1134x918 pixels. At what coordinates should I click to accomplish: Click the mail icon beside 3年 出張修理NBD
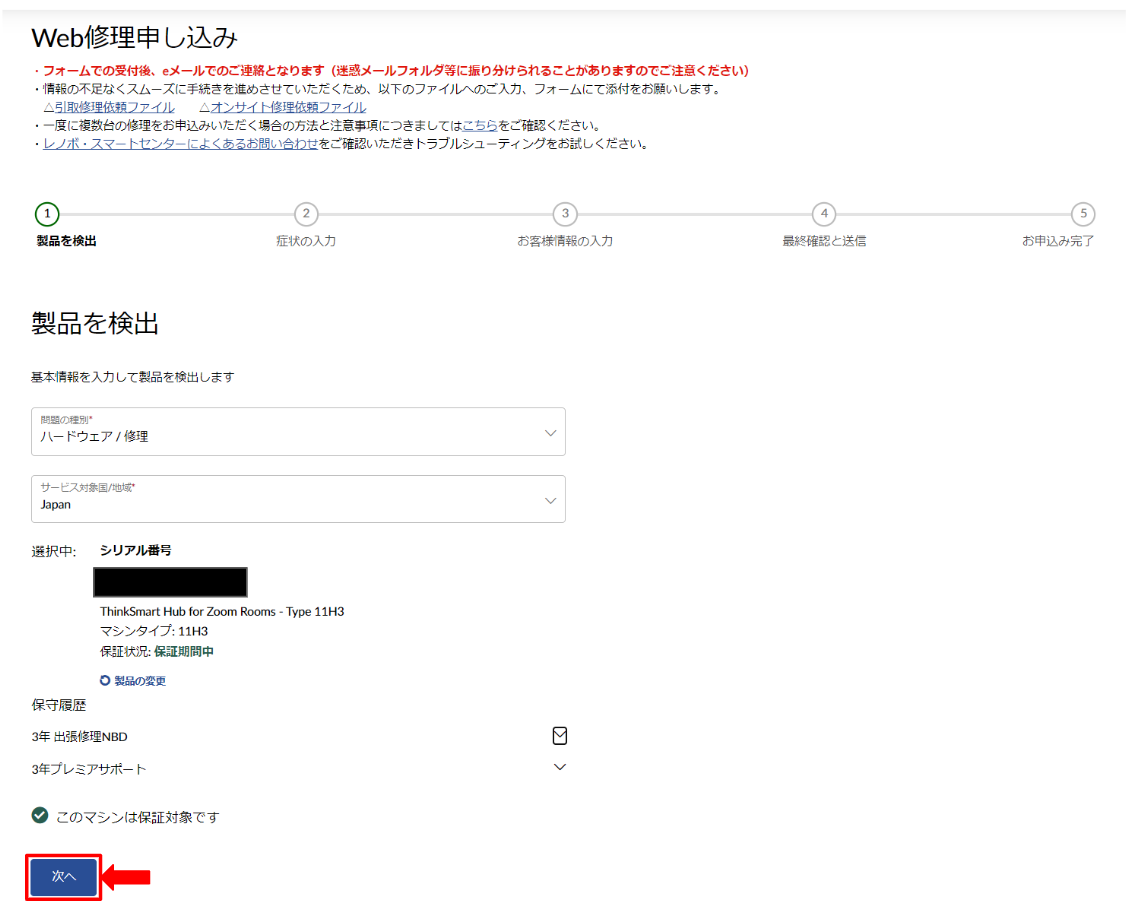[559, 736]
